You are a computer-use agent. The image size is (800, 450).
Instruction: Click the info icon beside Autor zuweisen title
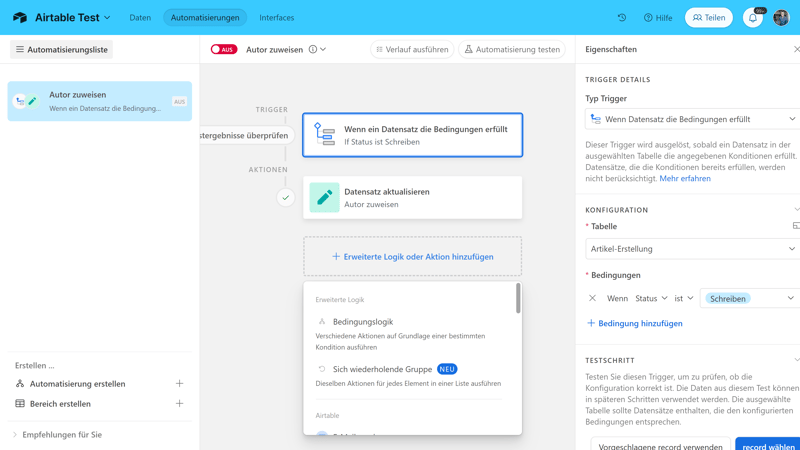(x=313, y=49)
